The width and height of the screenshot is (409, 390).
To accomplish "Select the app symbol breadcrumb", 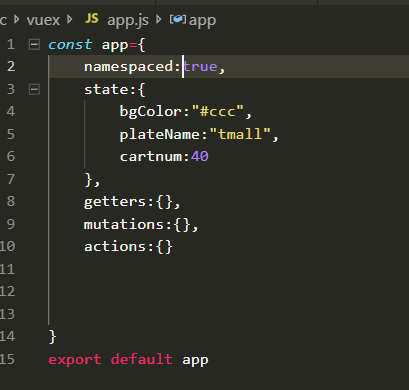I will [202, 21].
